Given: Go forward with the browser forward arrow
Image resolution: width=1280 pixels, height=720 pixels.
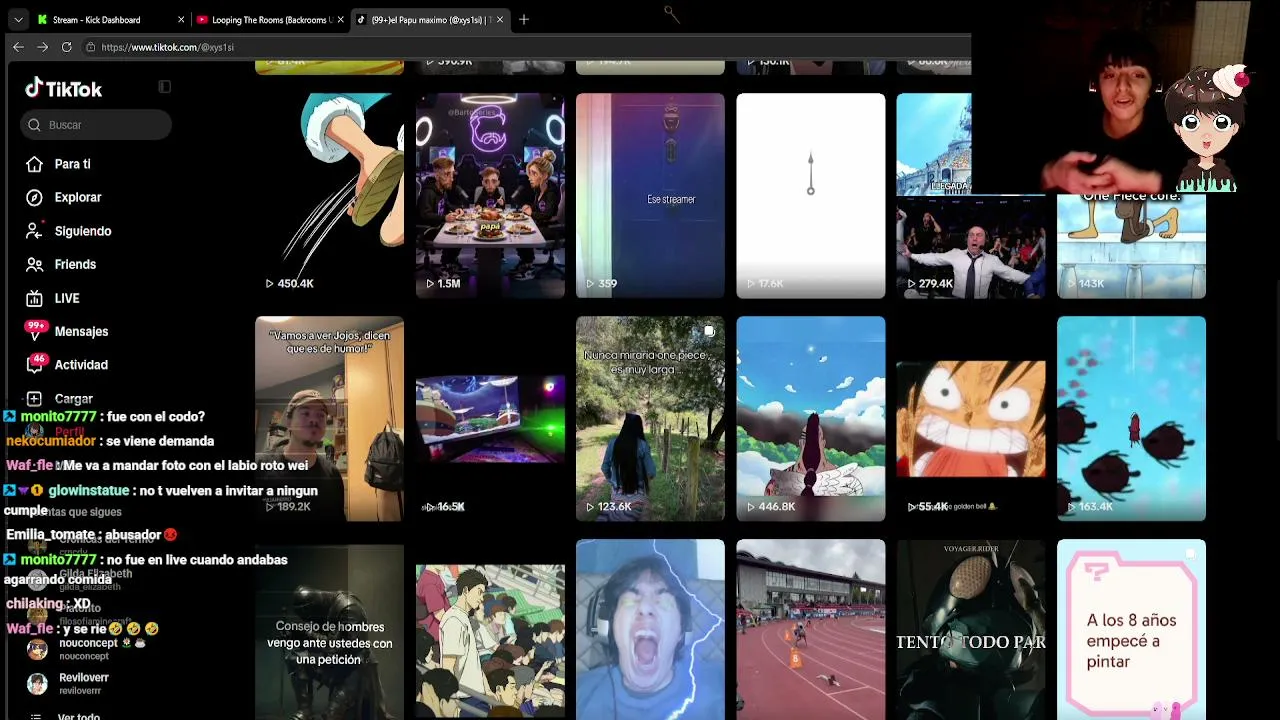Looking at the screenshot, I should [42, 47].
